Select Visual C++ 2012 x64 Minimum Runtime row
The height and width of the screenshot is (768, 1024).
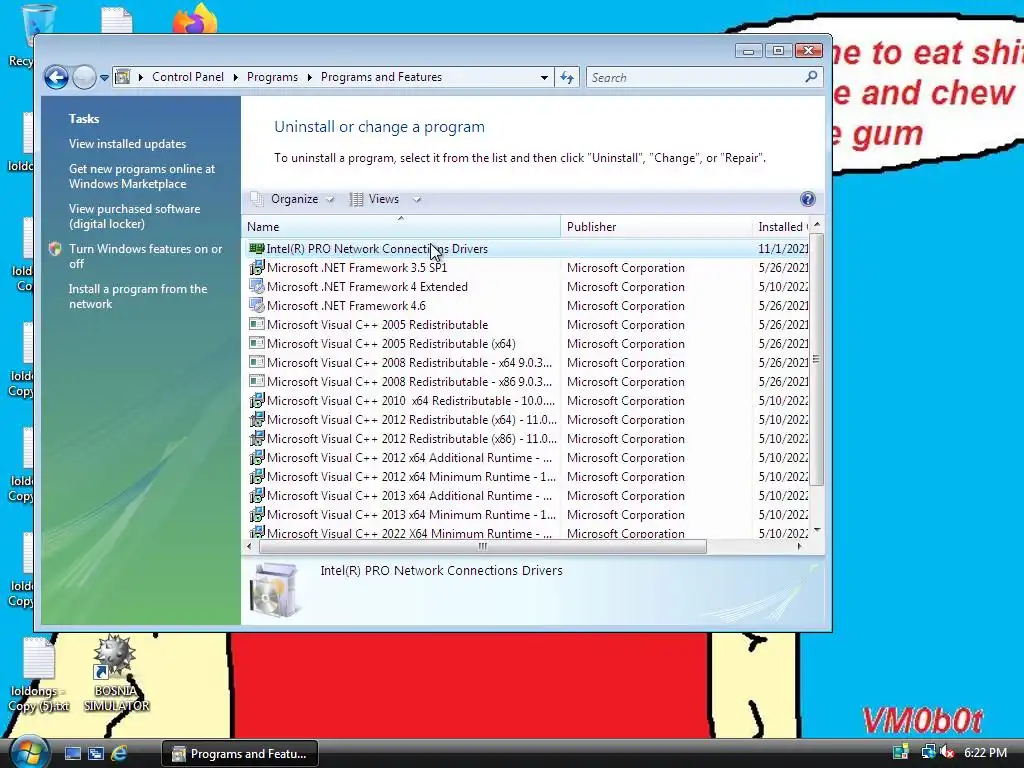click(528, 477)
